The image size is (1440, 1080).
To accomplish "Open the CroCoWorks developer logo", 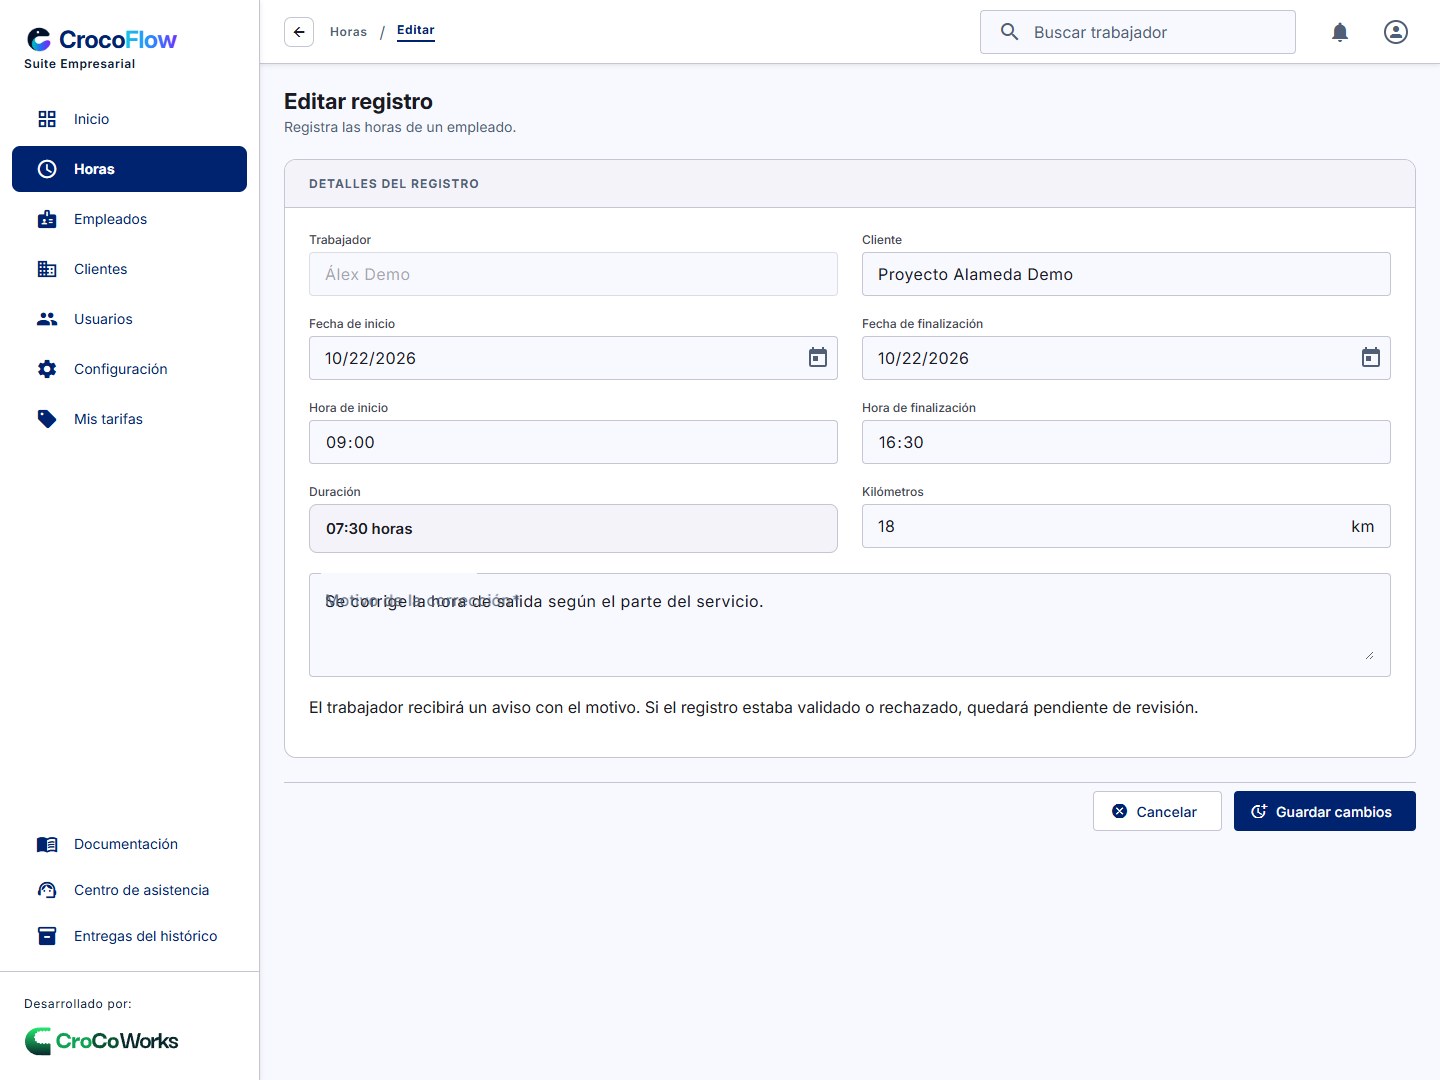I will 101,1041.
